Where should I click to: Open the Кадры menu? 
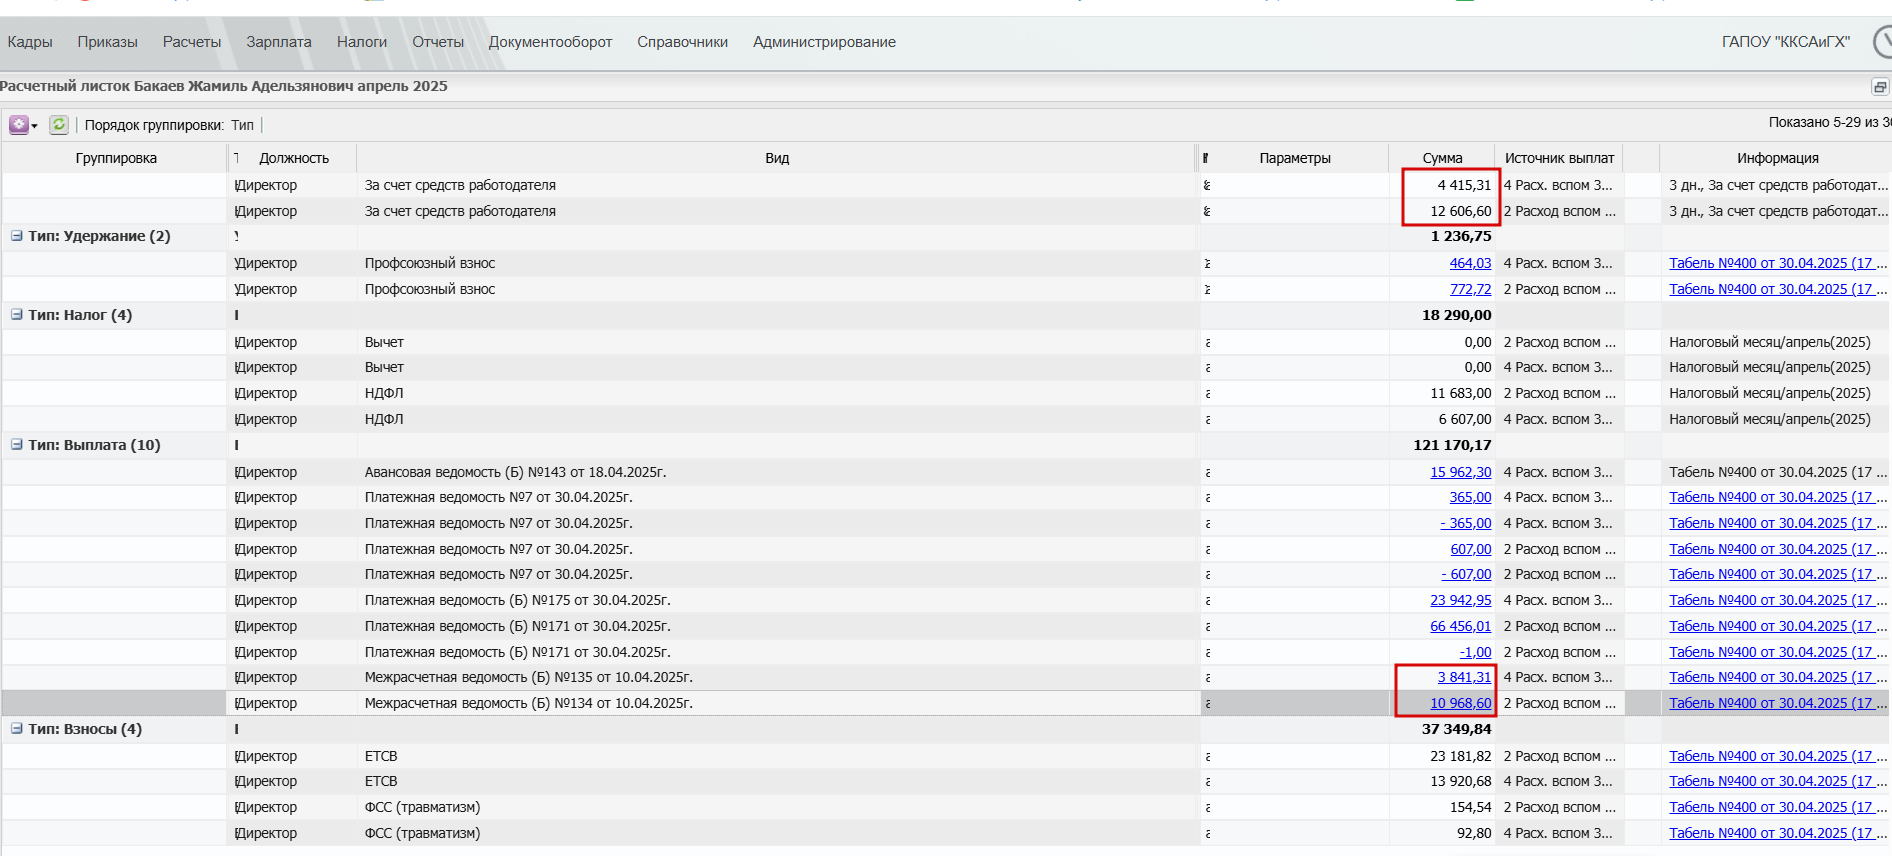pos(30,42)
